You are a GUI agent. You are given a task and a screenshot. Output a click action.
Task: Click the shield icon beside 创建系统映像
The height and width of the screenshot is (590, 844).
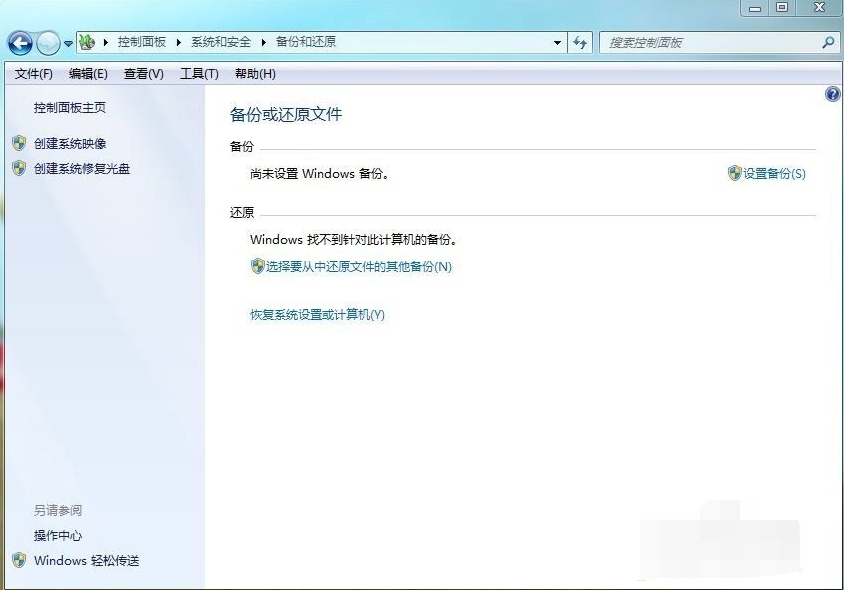pos(19,143)
